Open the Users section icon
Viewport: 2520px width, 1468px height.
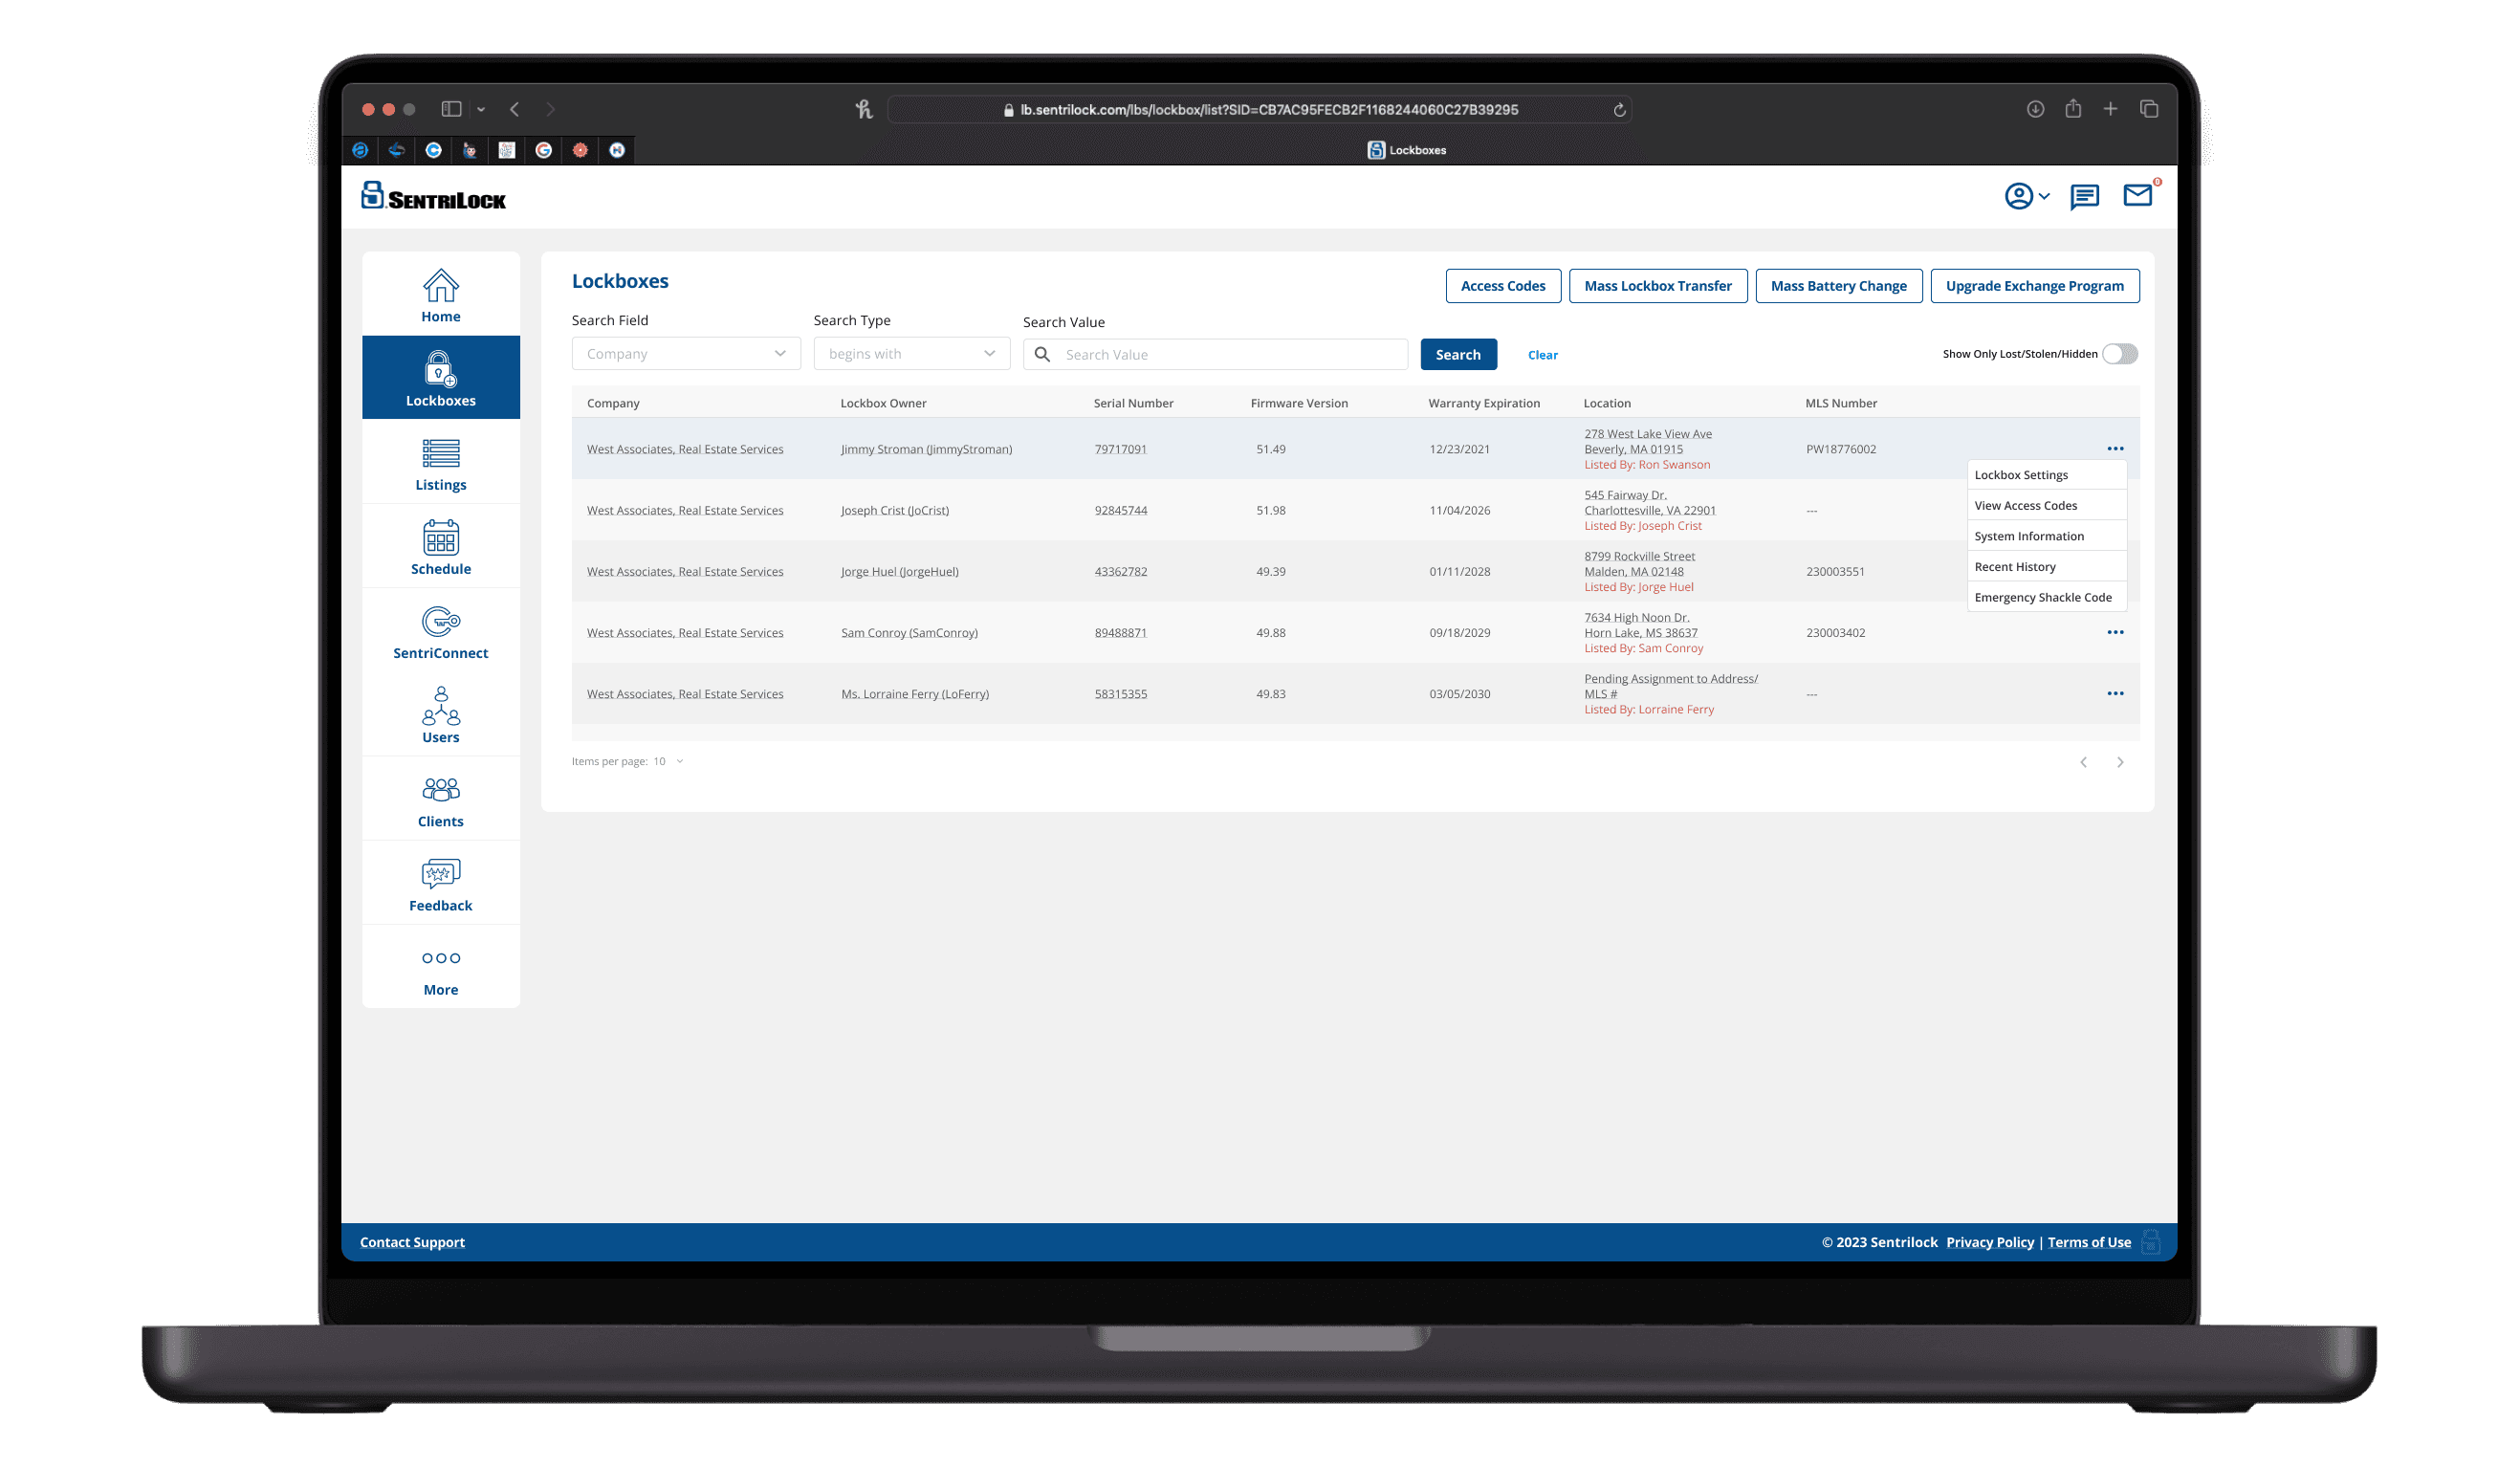(440, 707)
